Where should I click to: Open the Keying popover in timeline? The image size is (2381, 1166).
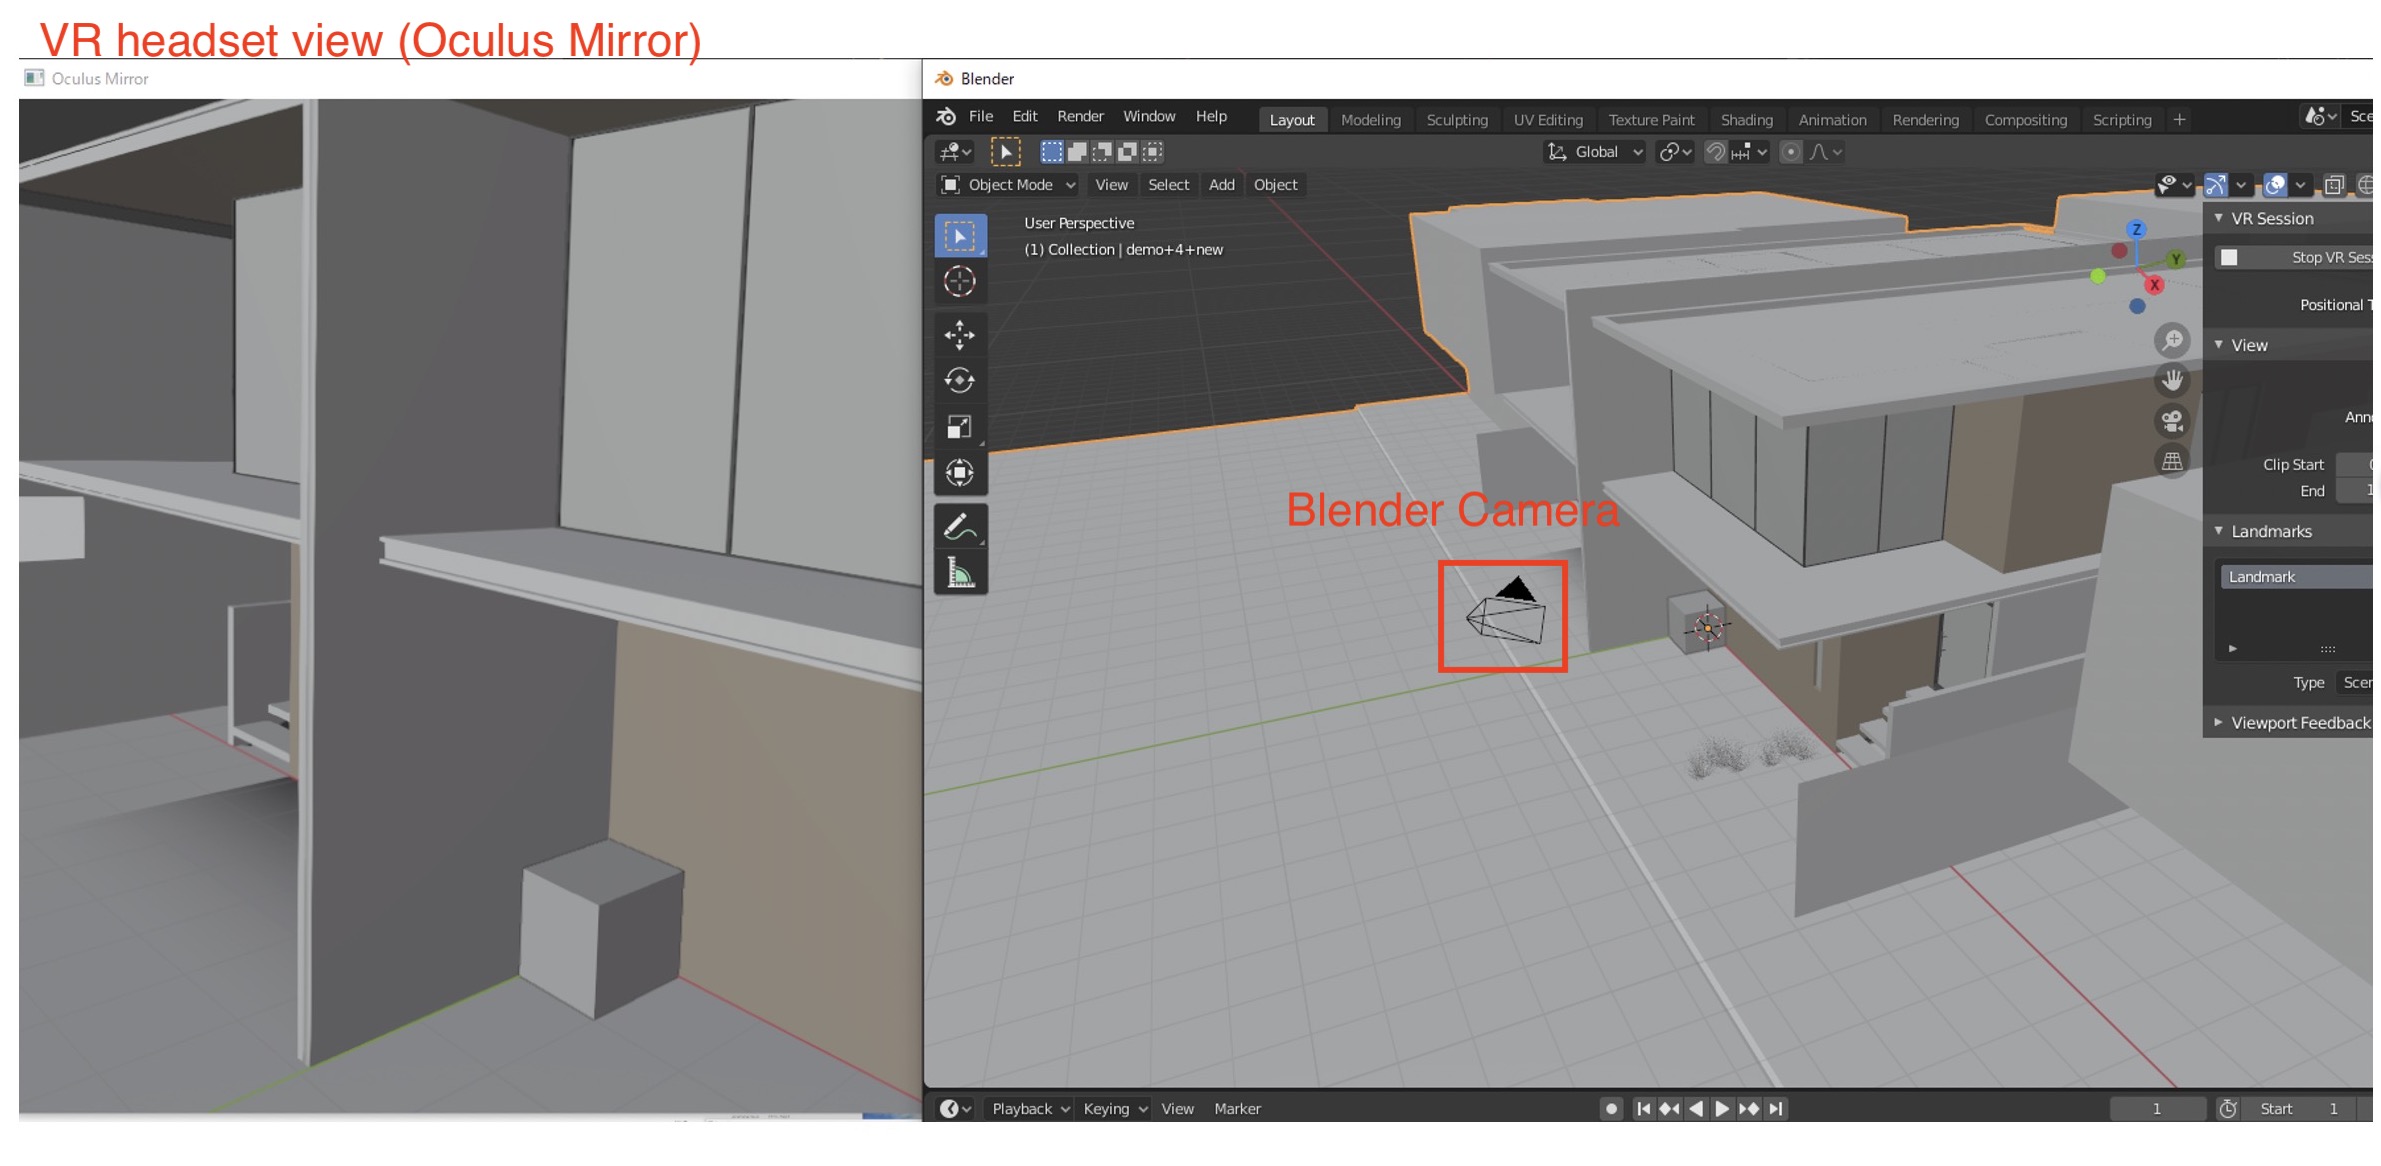(x=1114, y=1109)
